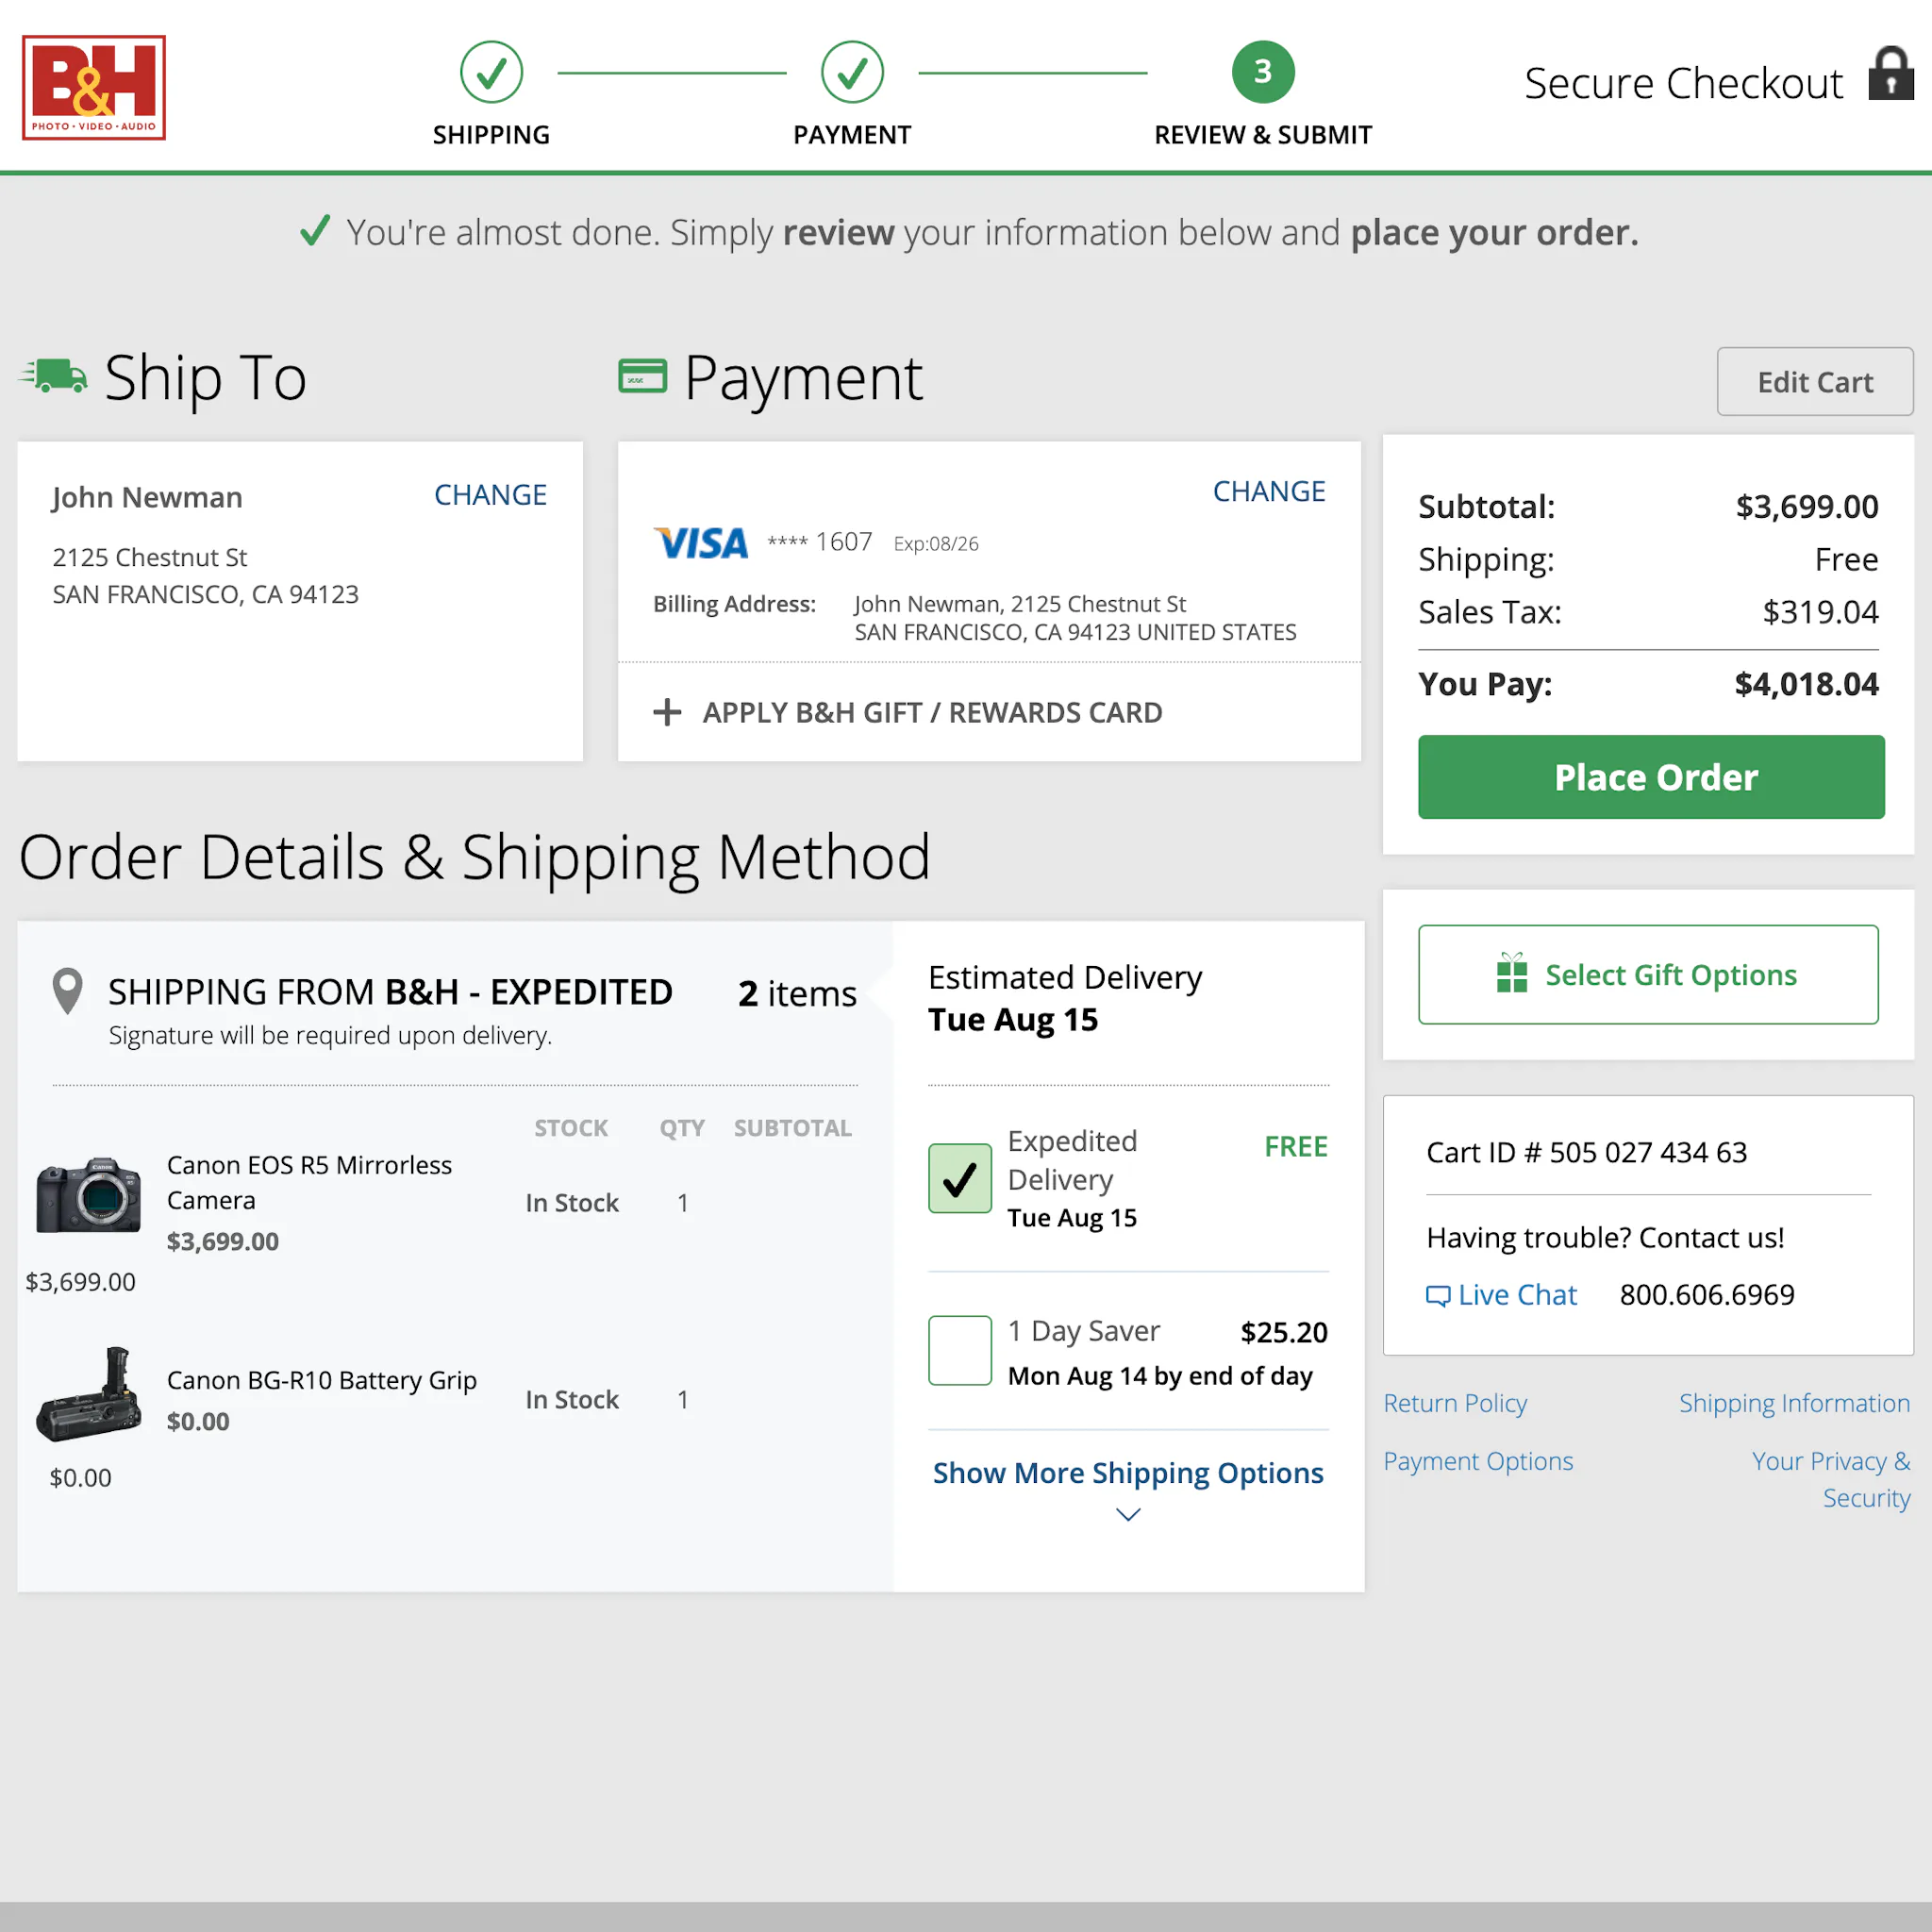This screenshot has width=1932, height=1932.
Task: Change the Ship To address
Action: pos(490,495)
